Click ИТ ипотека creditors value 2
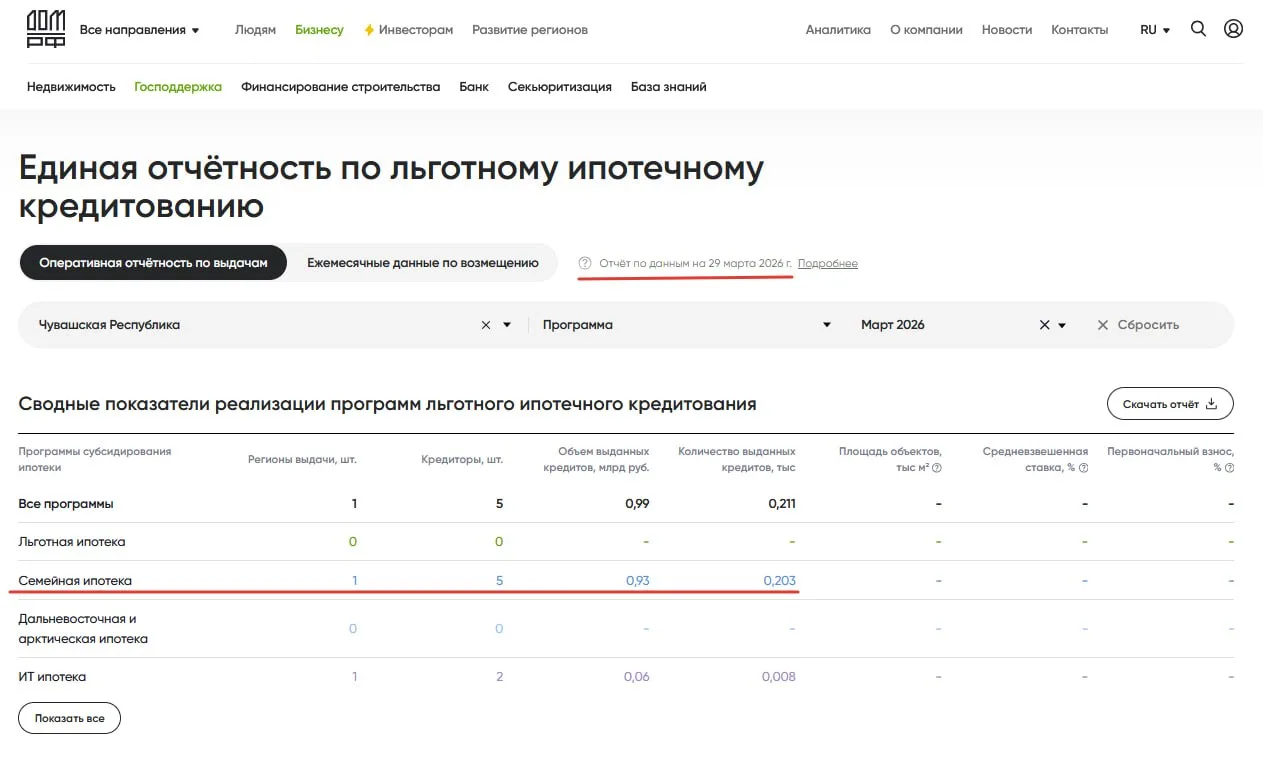 point(500,677)
